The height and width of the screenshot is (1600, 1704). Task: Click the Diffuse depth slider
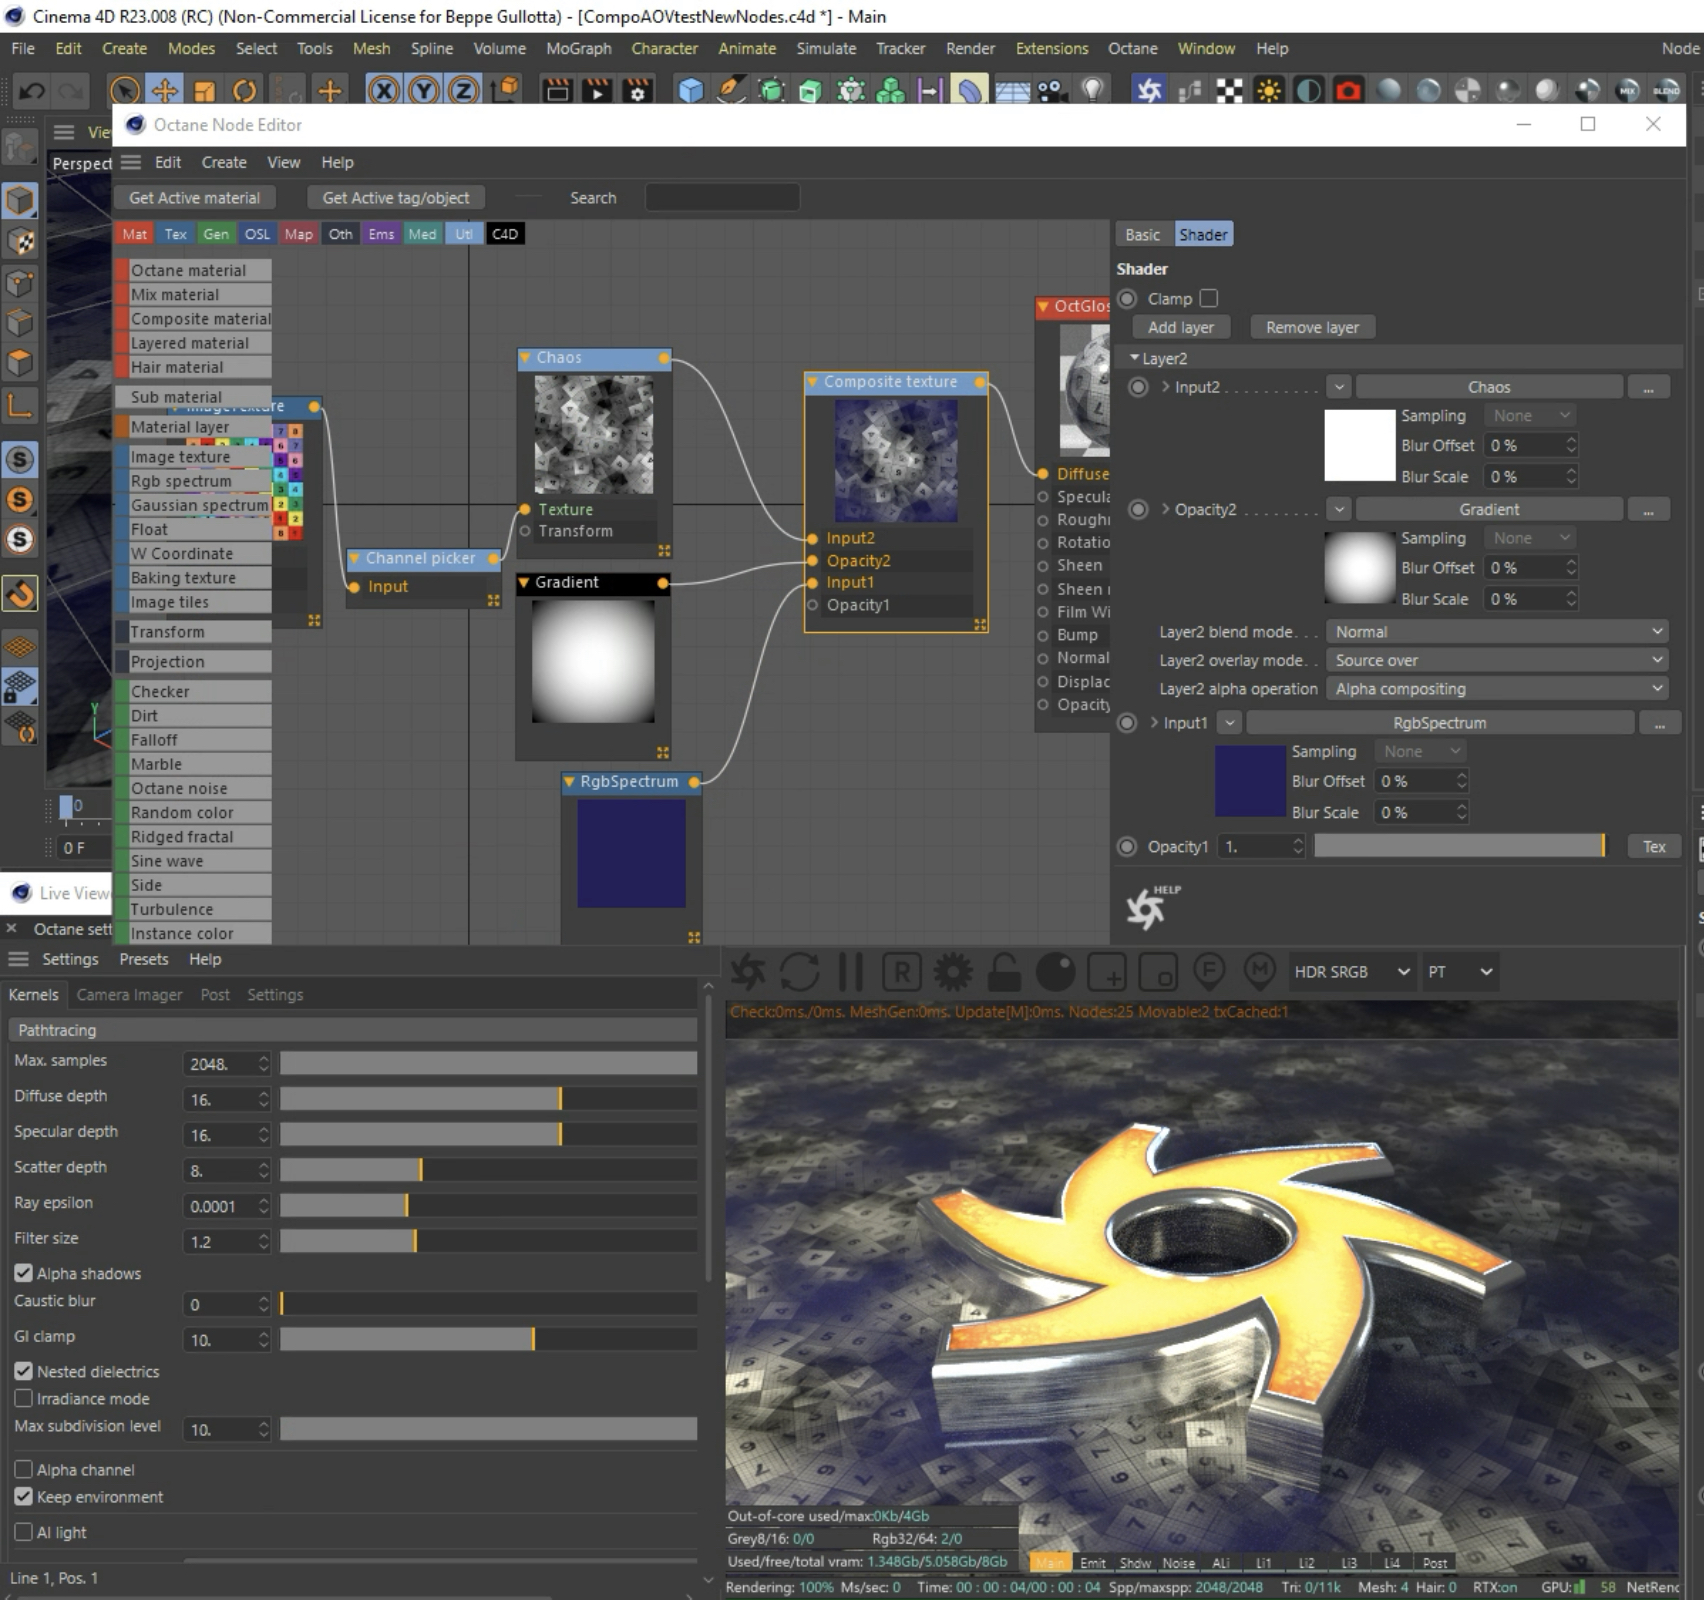tap(488, 1099)
